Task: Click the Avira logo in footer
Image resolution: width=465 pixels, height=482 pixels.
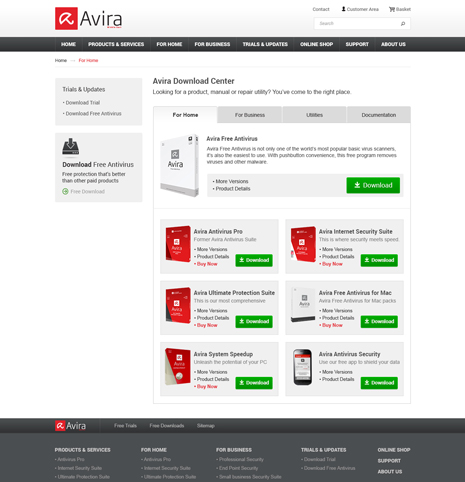Action: pos(70,426)
